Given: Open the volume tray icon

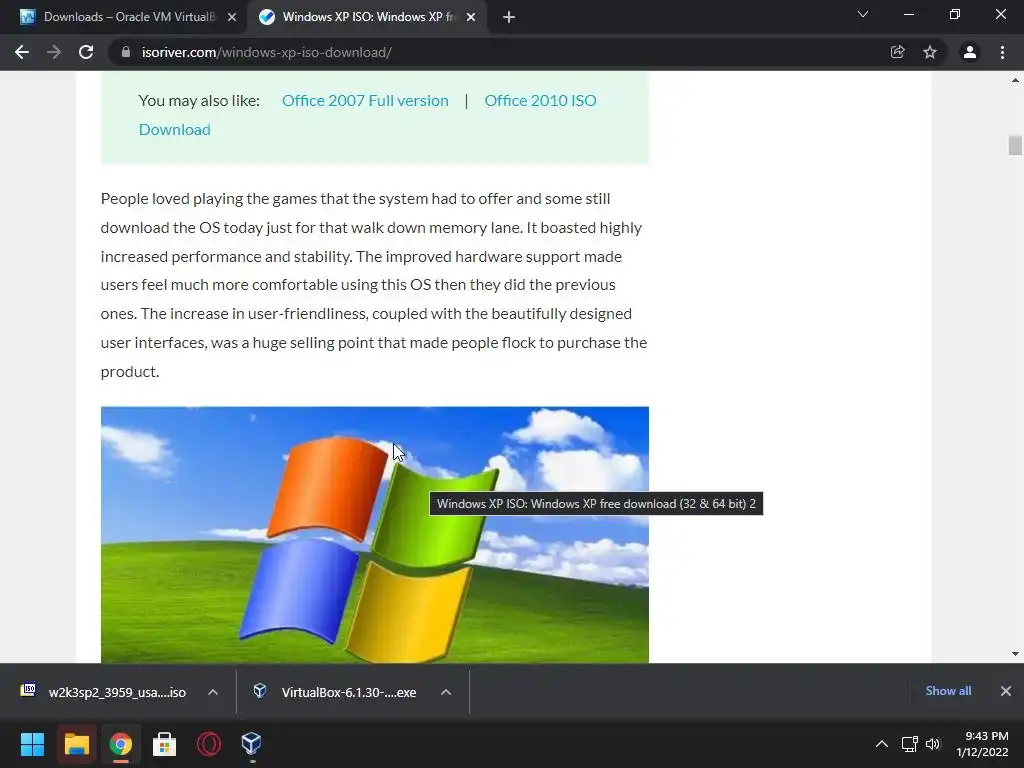Looking at the screenshot, I should pos(933,744).
